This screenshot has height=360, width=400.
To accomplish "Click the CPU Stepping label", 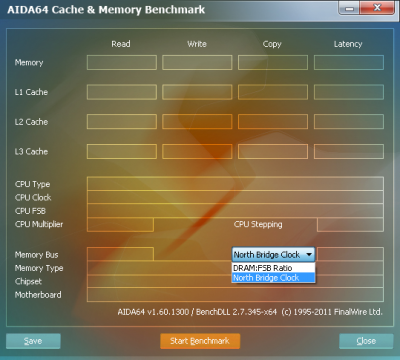I will point(258,225).
